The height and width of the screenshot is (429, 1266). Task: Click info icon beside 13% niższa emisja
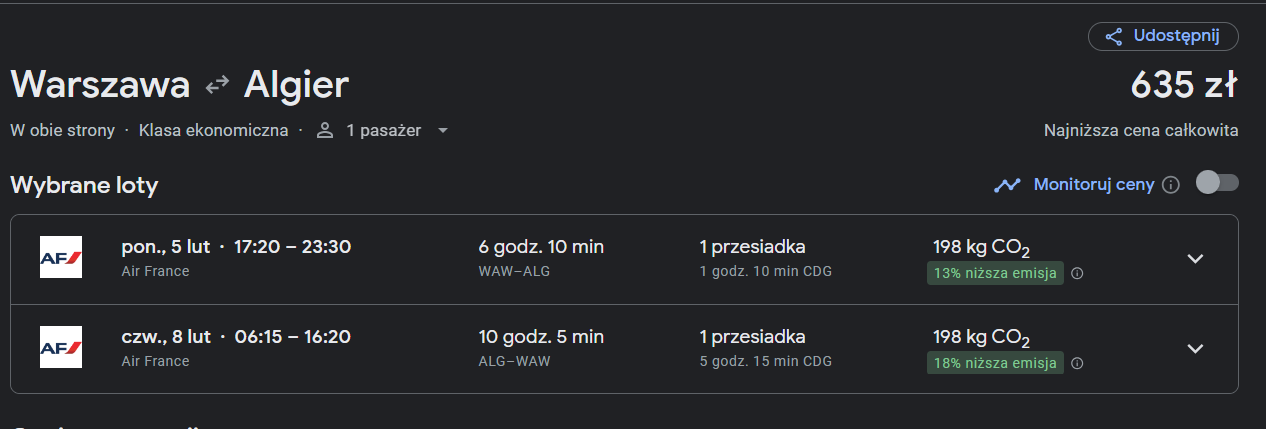[1078, 273]
